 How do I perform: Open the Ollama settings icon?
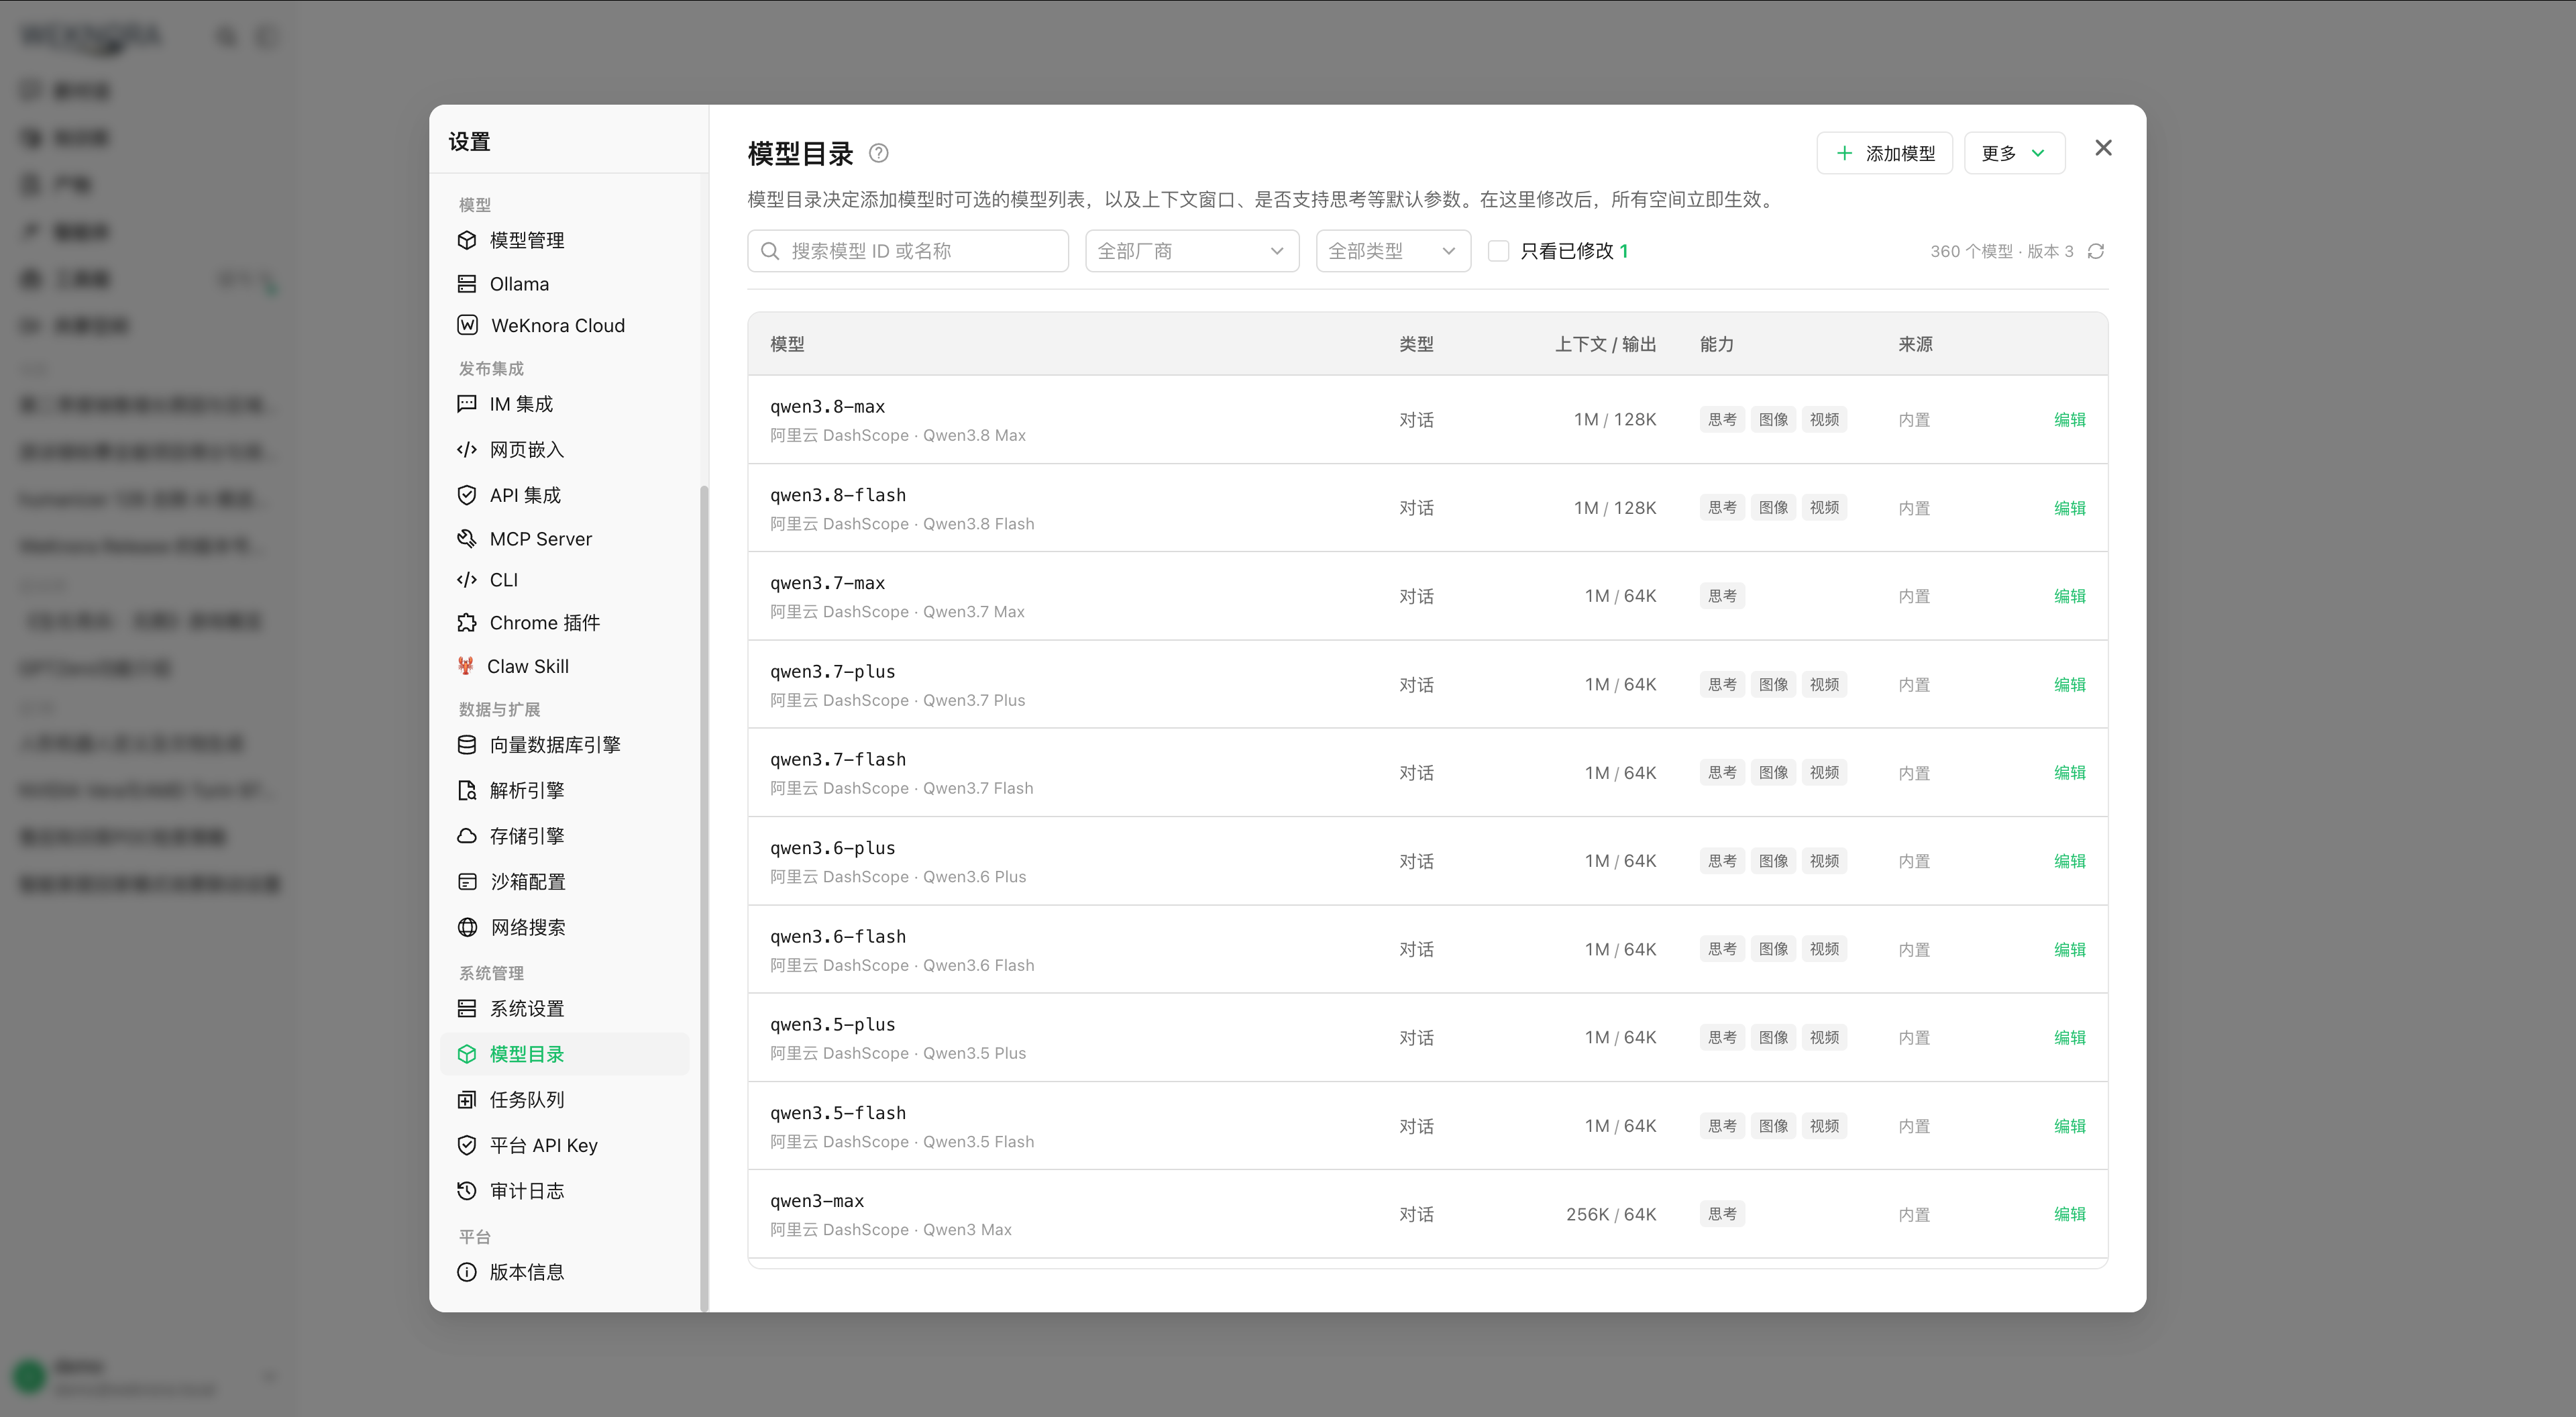click(x=467, y=284)
